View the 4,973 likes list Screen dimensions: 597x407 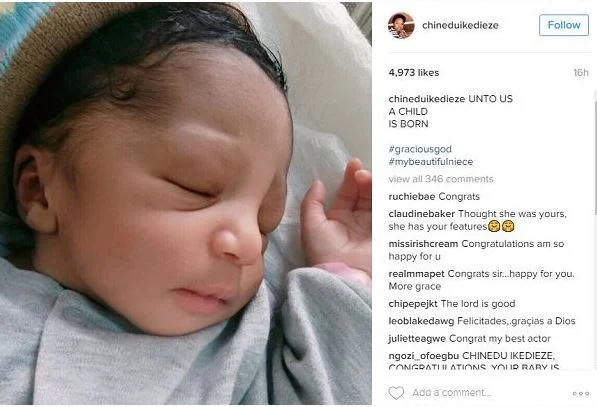coord(414,72)
